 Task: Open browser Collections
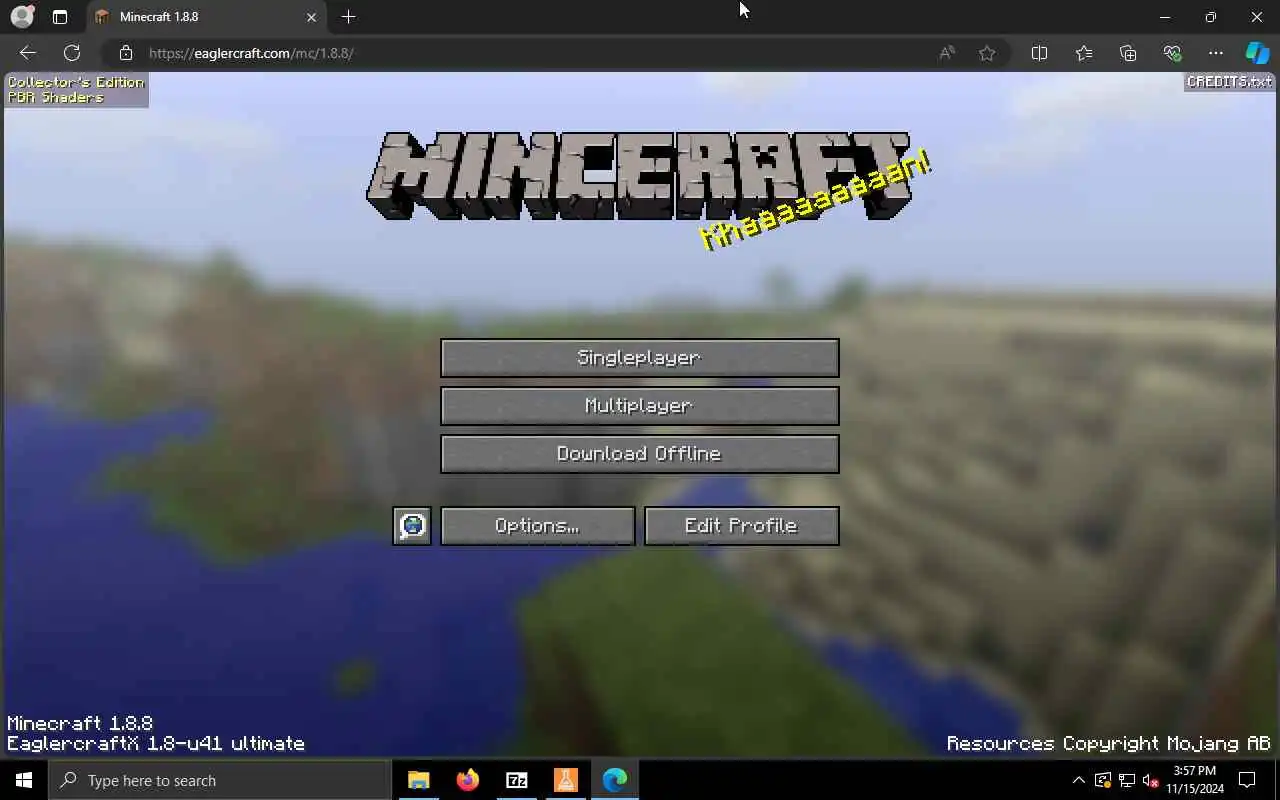click(1128, 53)
